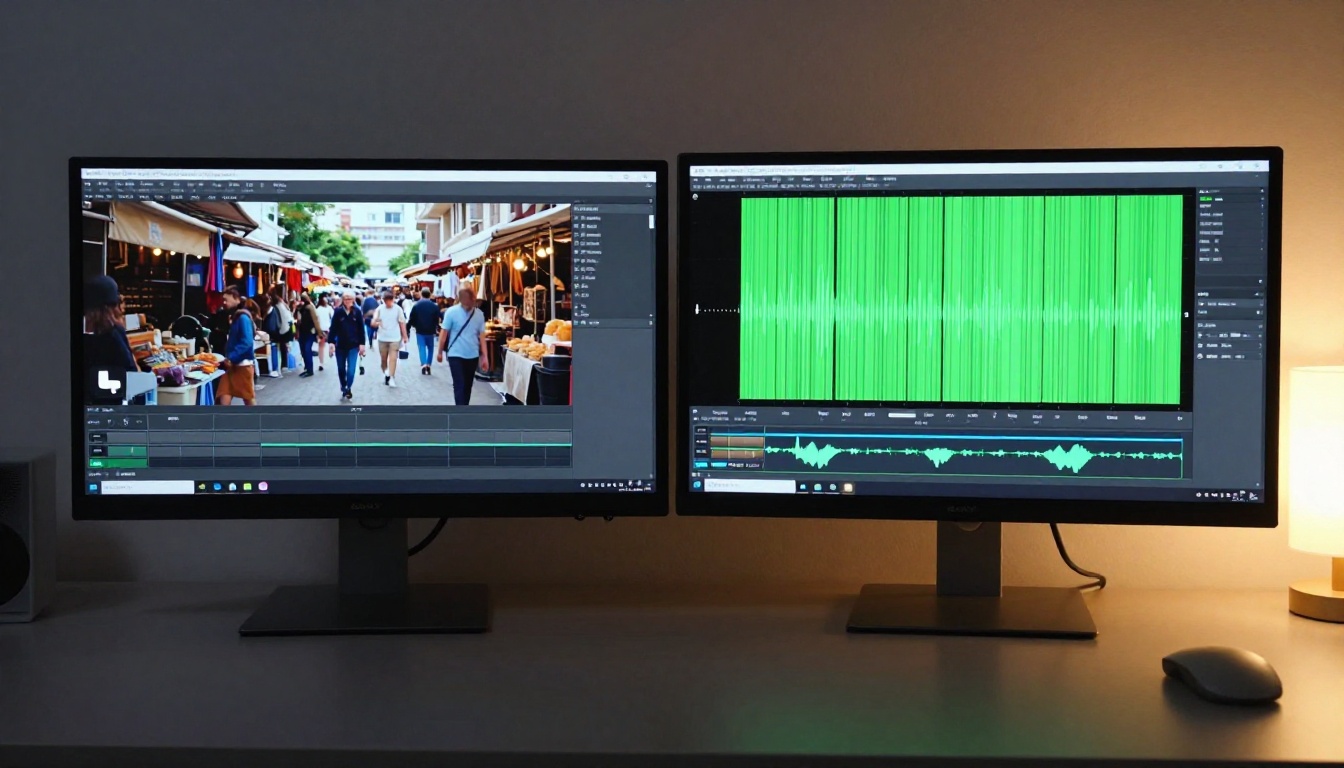Image resolution: width=1344 pixels, height=768 pixels.
Task: Click the lower waveform overview track
Action: pos(973,458)
